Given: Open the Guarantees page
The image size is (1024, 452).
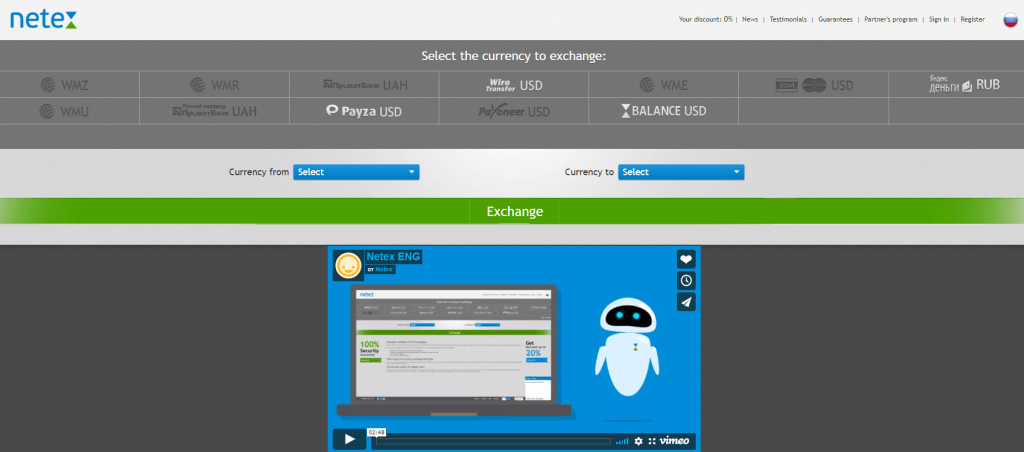Looking at the screenshot, I should [x=835, y=20].
